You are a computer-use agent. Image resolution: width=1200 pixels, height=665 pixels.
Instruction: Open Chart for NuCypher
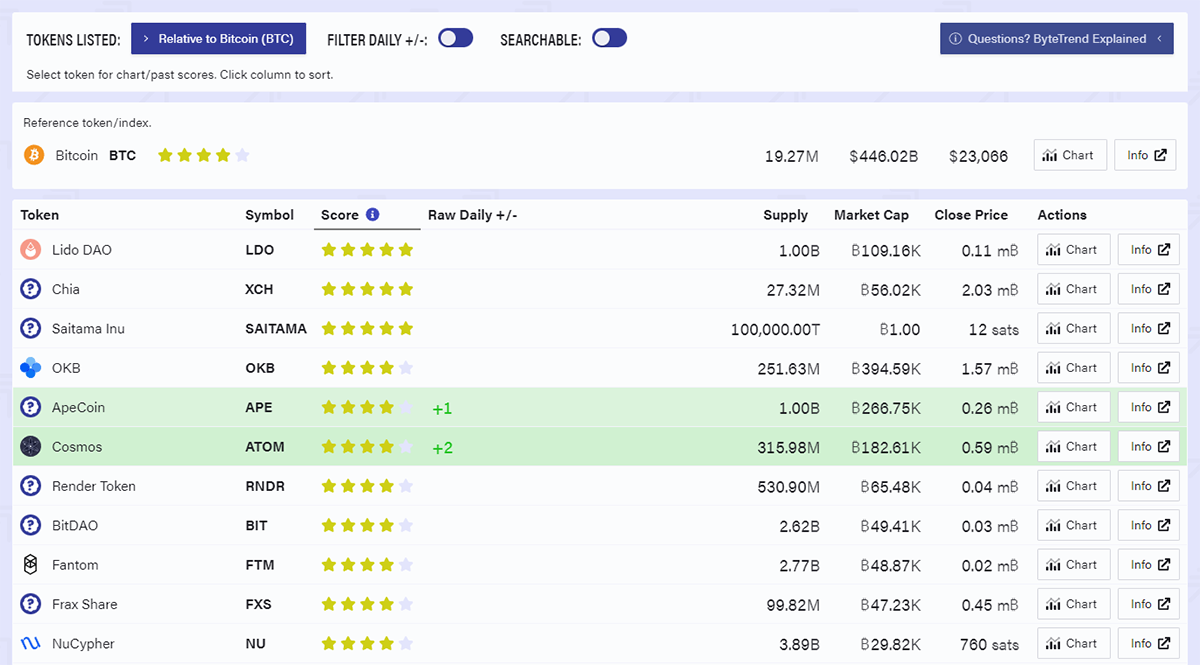coord(1073,643)
